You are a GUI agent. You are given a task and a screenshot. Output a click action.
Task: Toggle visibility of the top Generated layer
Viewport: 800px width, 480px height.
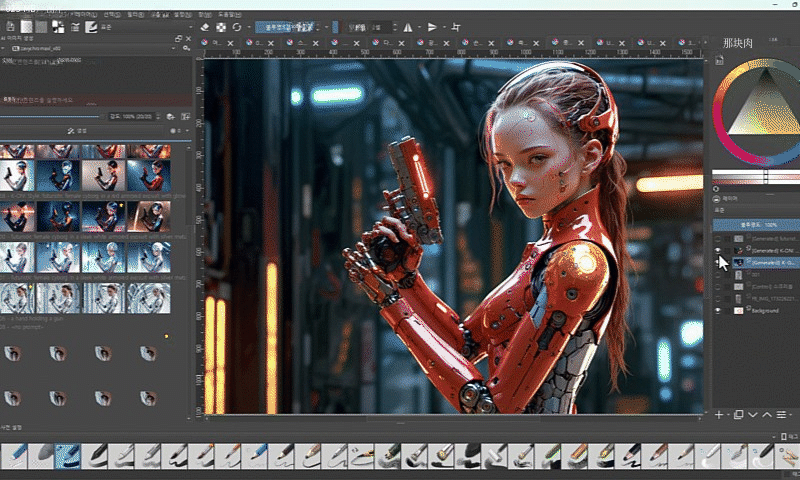(x=718, y=239)
